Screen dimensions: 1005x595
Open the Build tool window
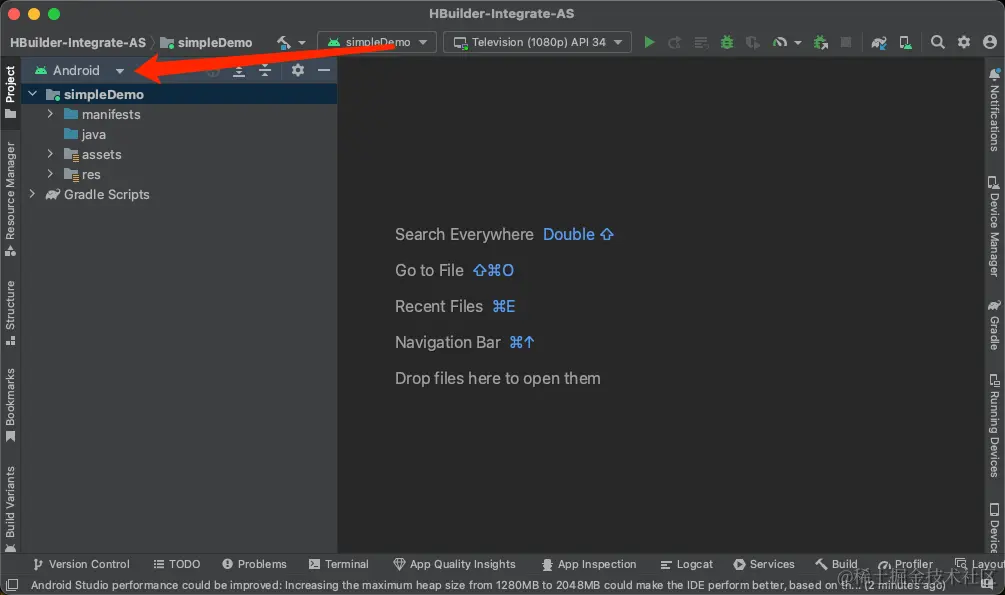coord(836,564)
